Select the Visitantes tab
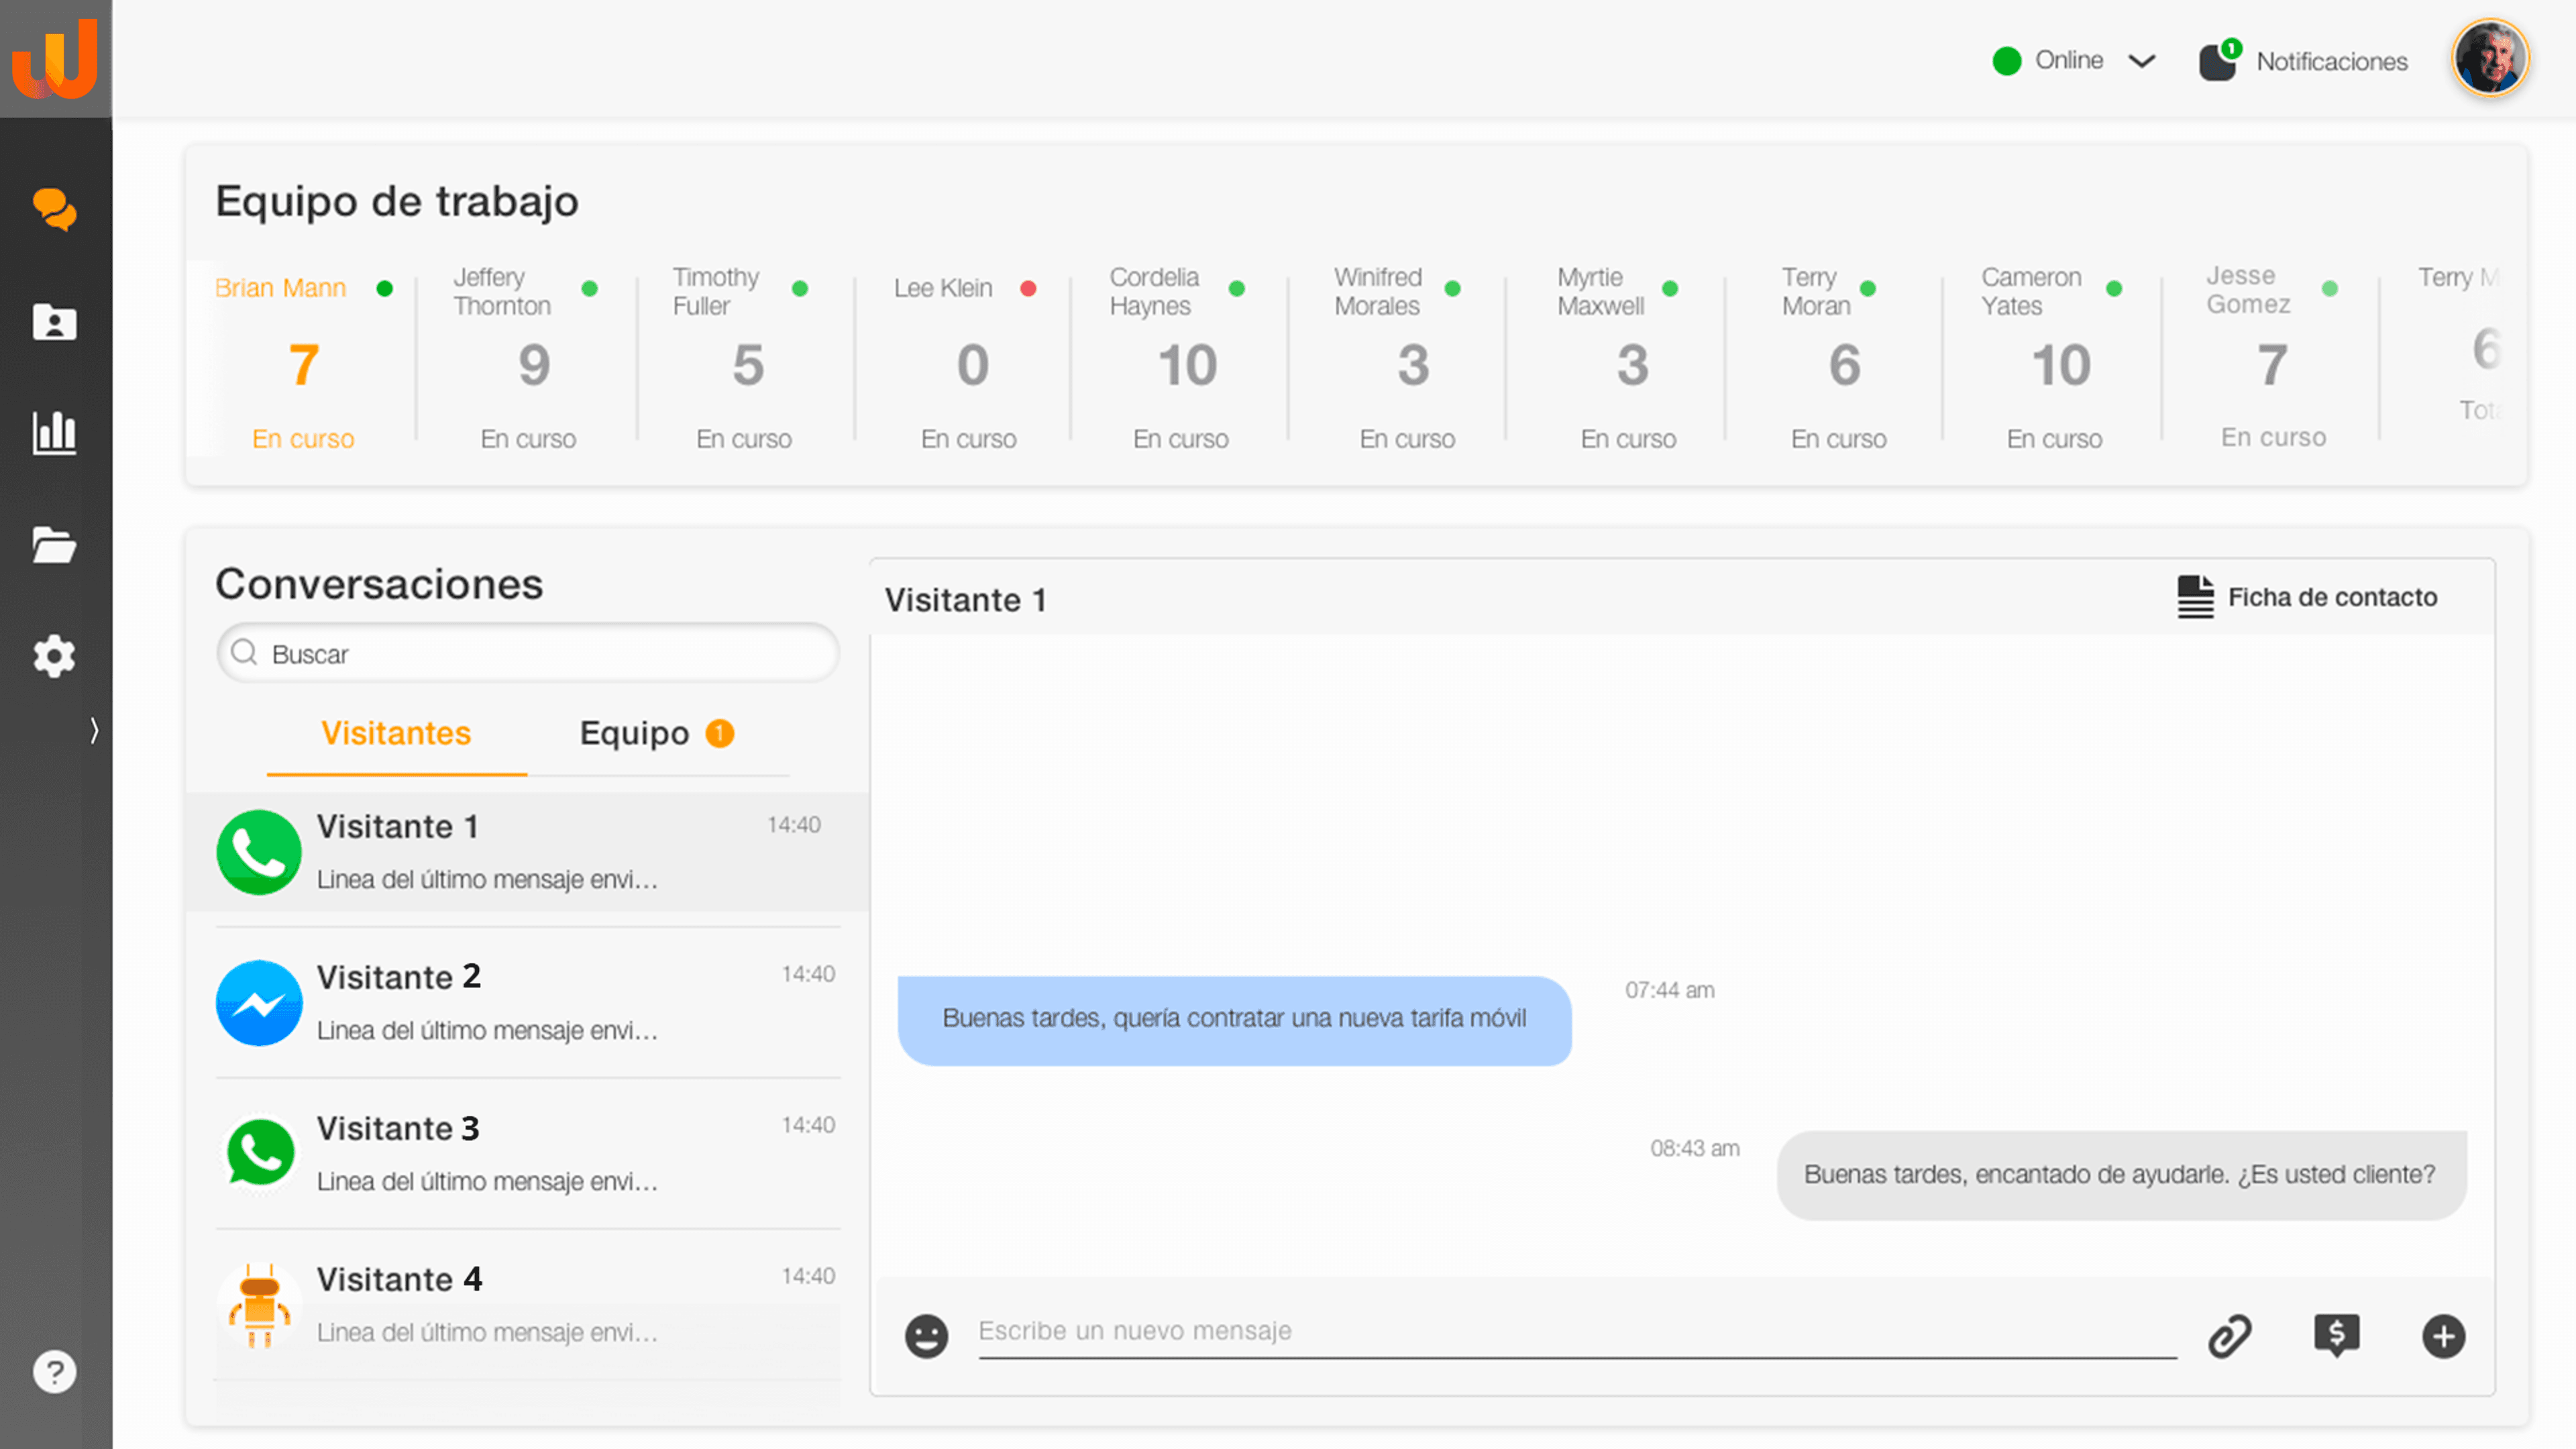Image resolution: width=2576 pixels, height=1449 pixels. [396, 733]
